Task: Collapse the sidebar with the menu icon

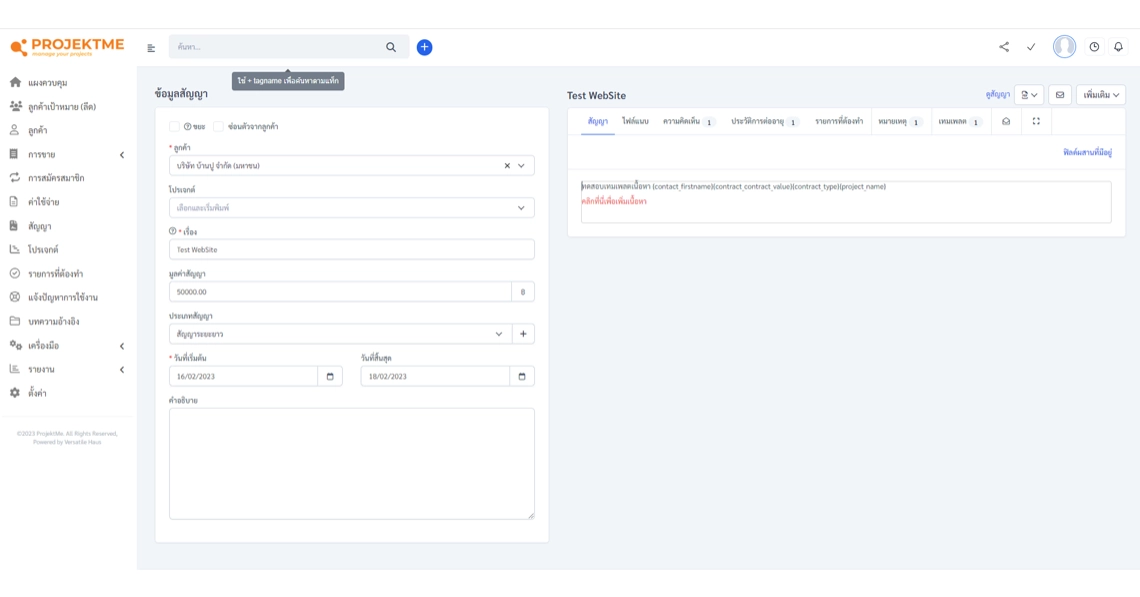Action: [151, 48]
